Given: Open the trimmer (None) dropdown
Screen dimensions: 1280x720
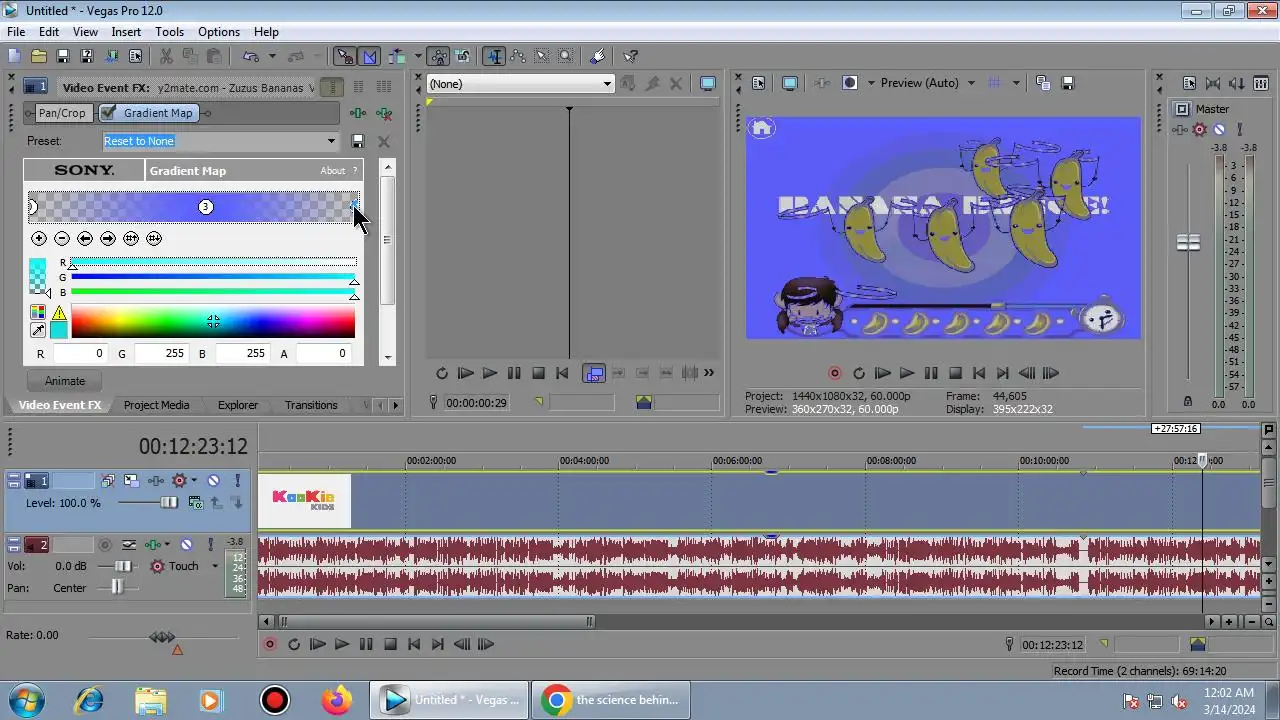Looking at the screenshot, I should 607,84.
